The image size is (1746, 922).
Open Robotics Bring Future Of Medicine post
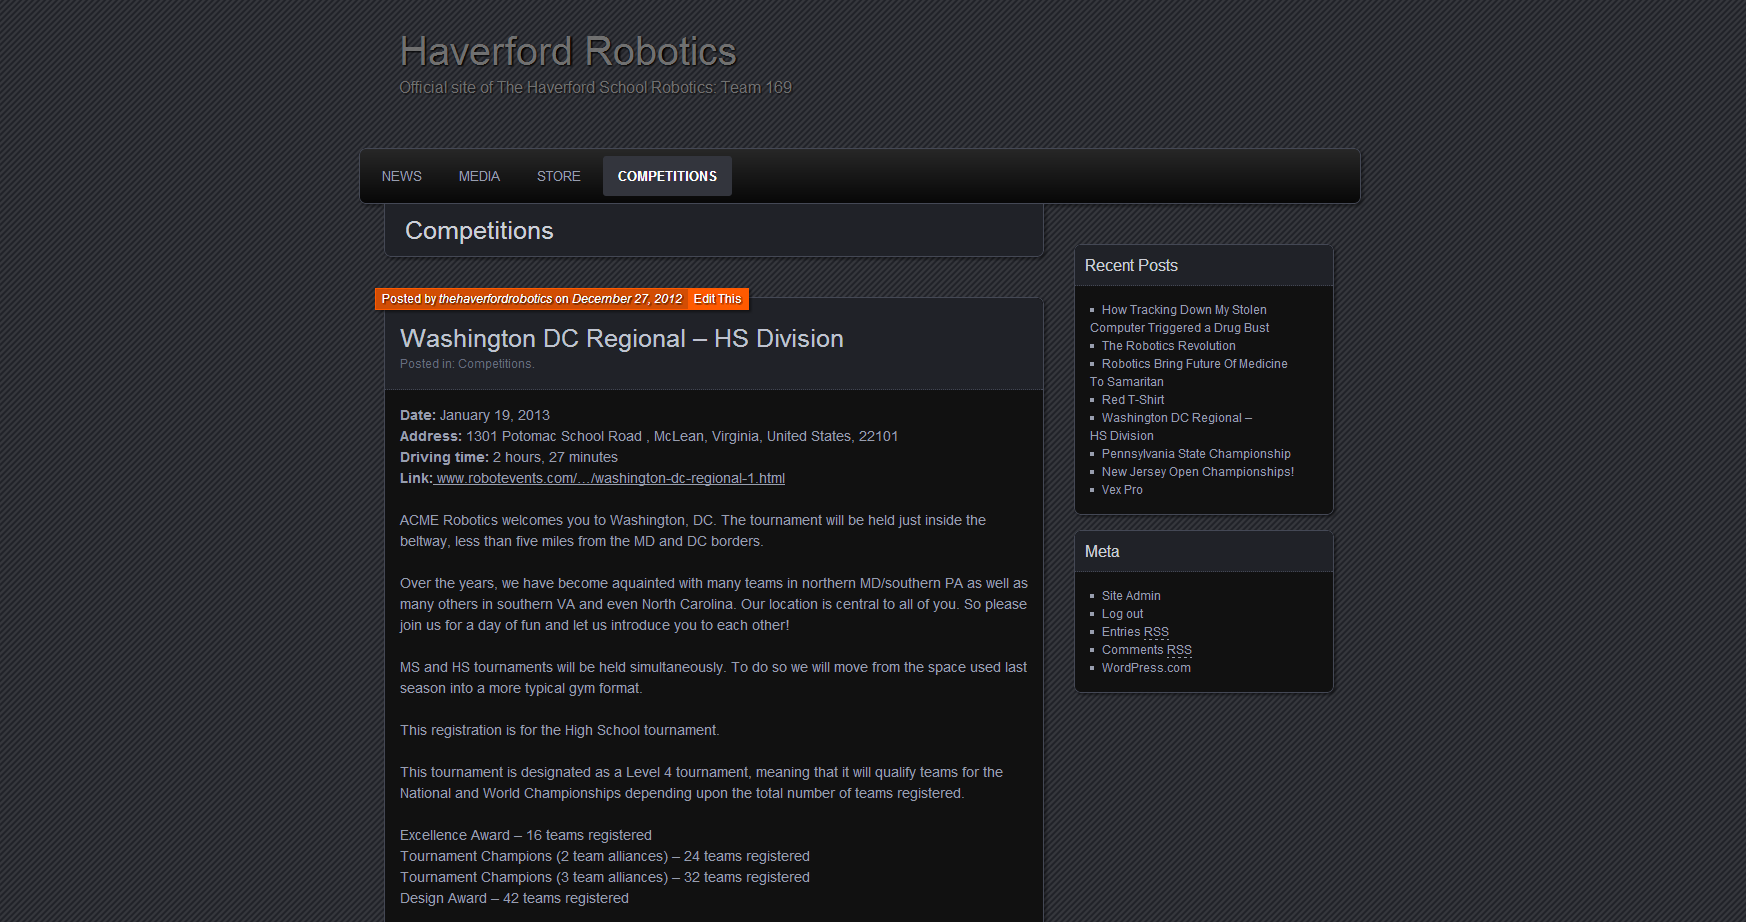click(x=1188, y=373)
